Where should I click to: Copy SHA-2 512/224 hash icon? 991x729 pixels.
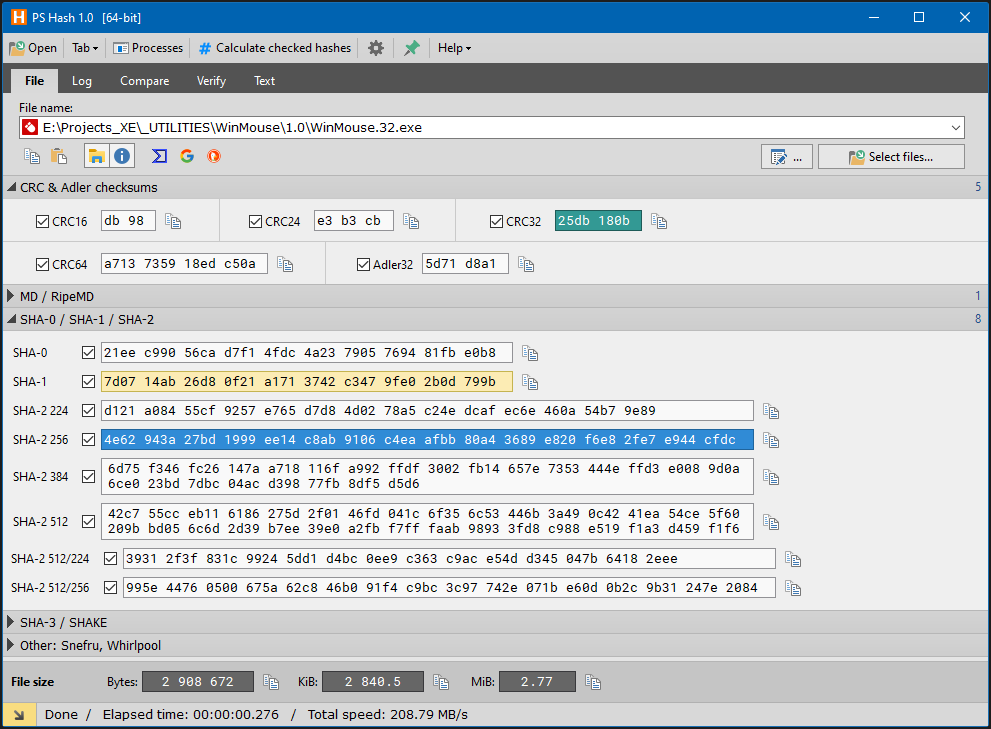click(x=793, y=560)
